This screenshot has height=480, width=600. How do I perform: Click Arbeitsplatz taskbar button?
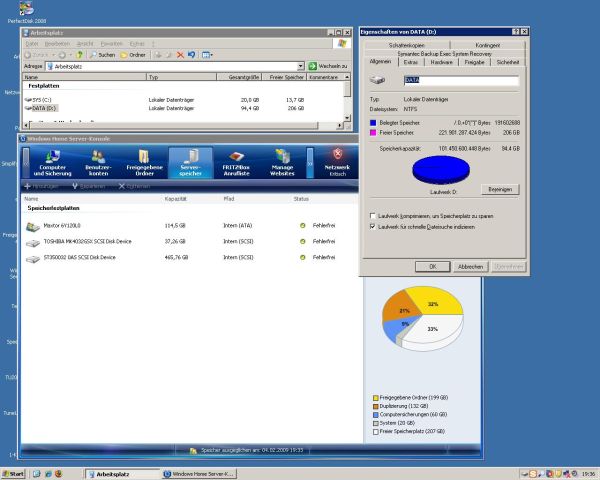(122, 474)
